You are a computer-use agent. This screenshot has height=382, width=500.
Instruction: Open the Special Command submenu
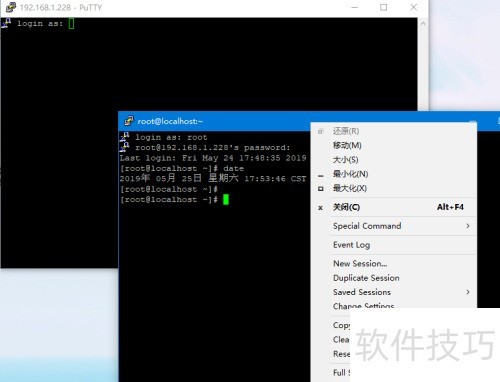point(394,226)
